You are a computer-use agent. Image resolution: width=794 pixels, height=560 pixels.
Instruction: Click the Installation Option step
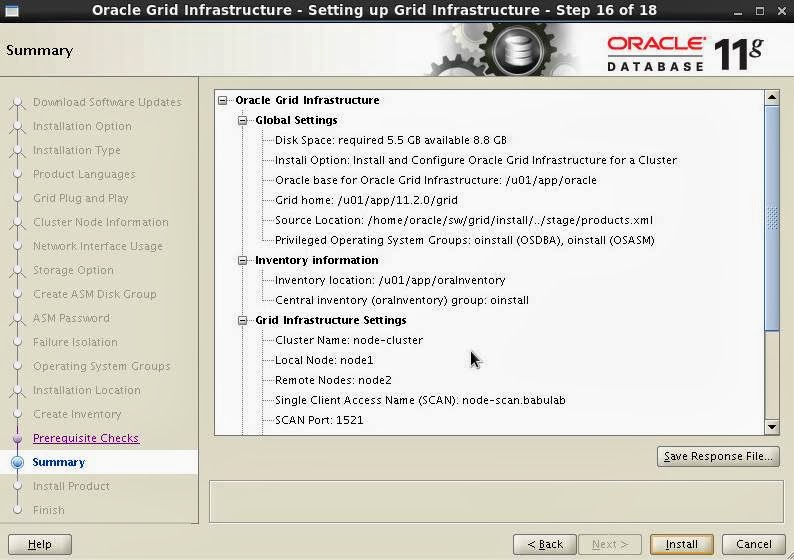click(82, 126)
